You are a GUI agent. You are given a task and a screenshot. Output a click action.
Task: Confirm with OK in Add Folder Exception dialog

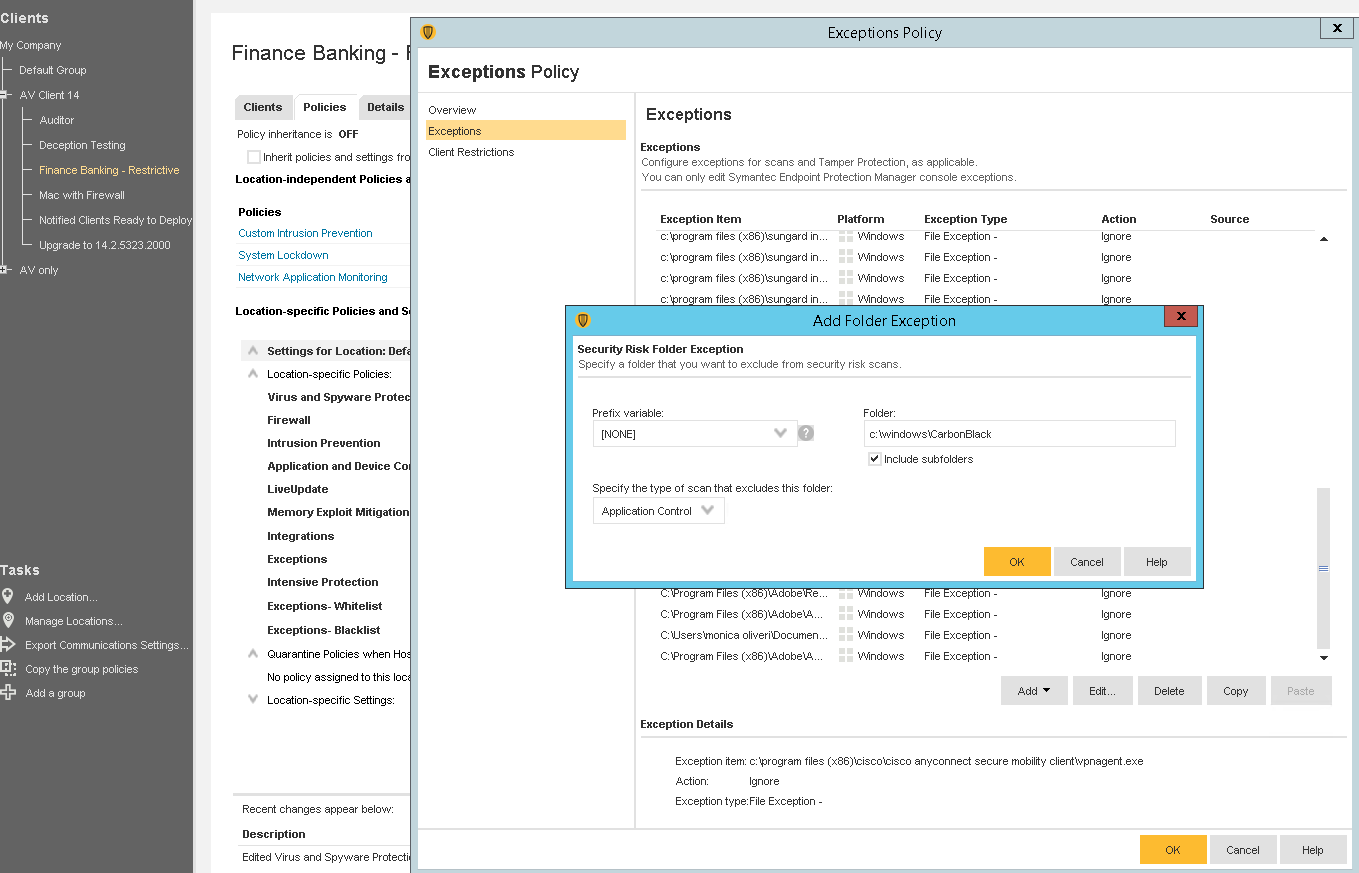pyautogui.click(x=1017, y=562)
